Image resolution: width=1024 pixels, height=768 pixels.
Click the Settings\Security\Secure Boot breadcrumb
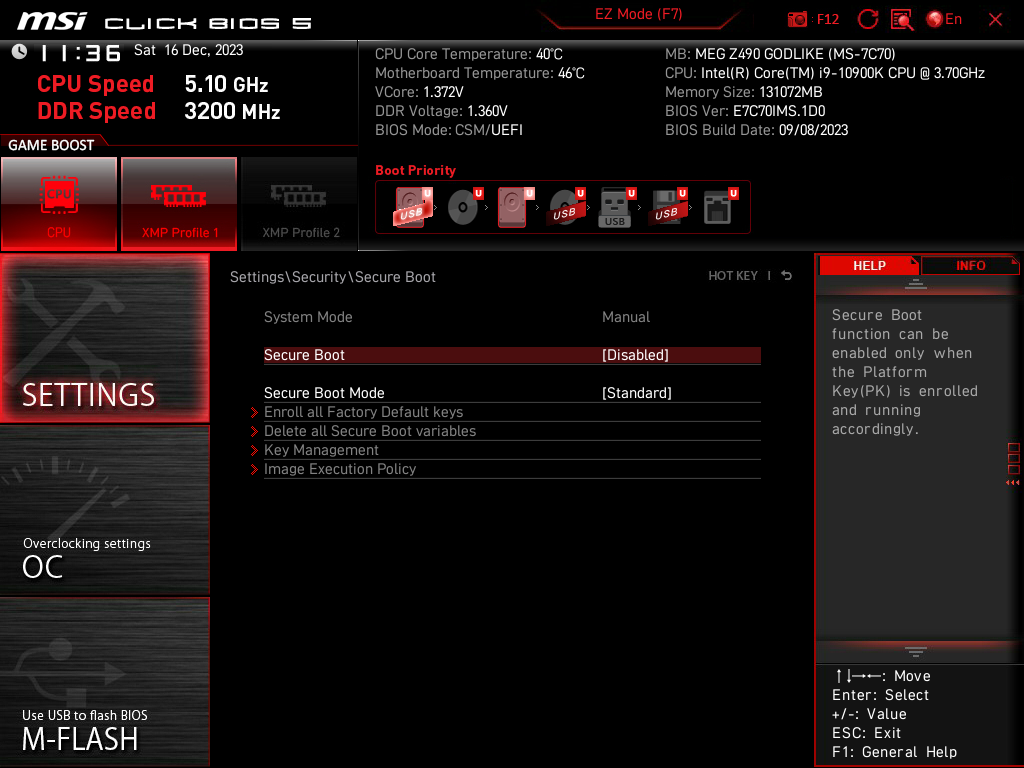point(332,277)
